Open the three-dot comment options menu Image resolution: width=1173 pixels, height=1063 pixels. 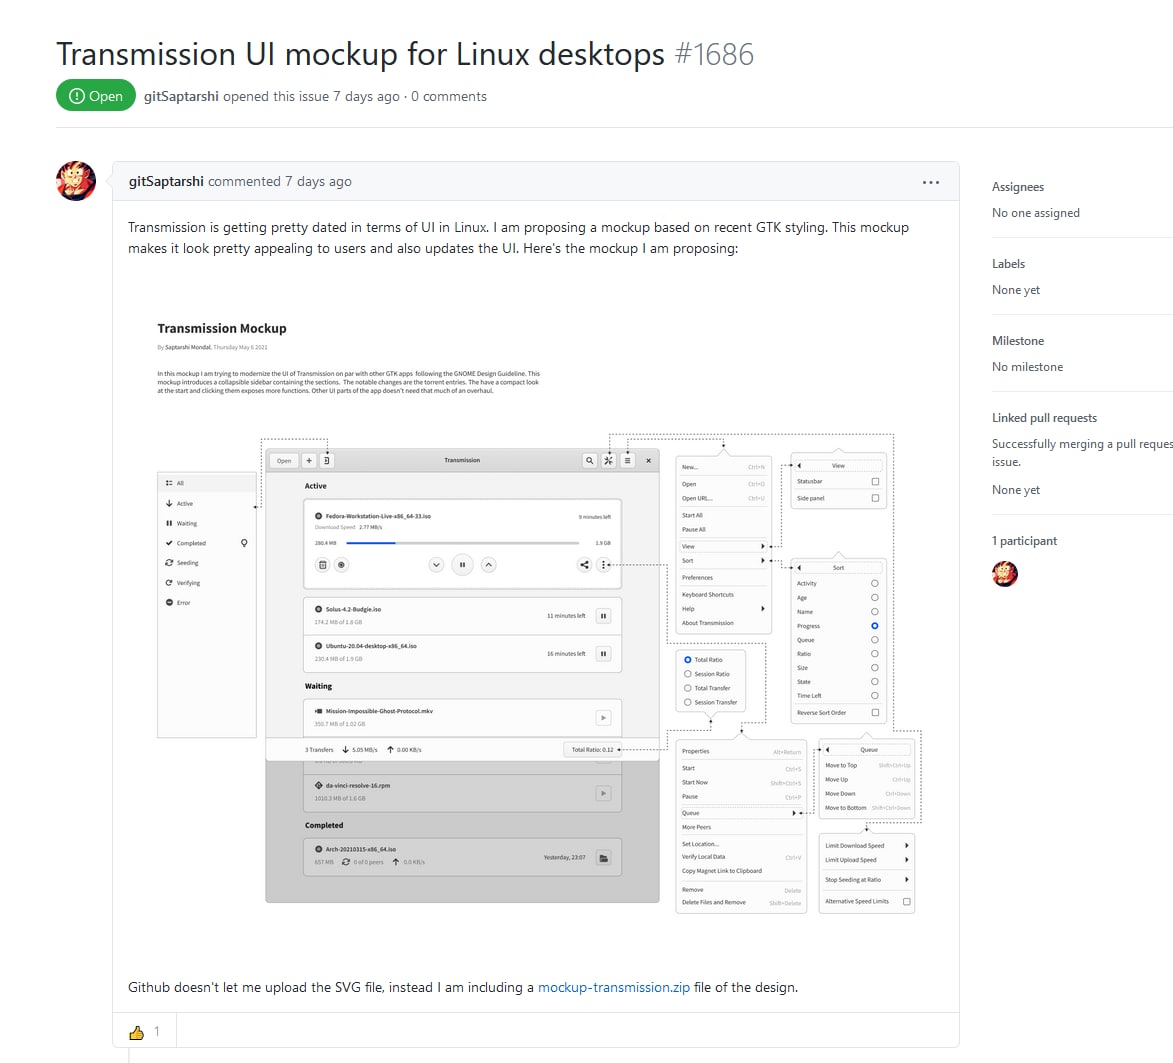931,182
